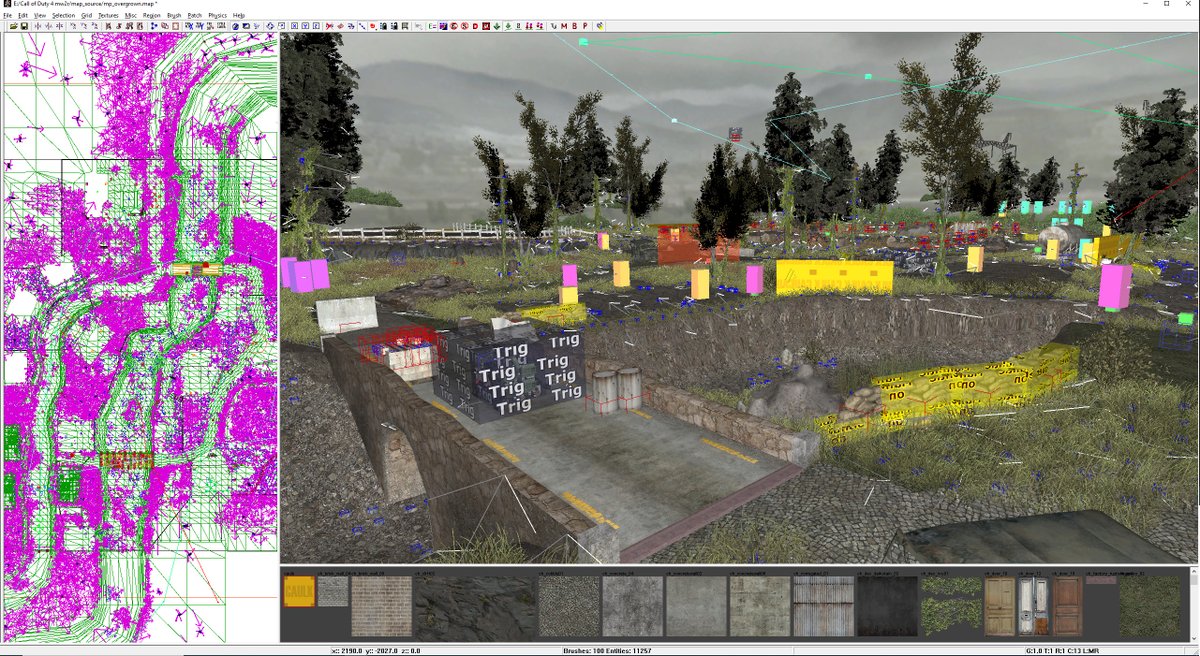
Task: Click the Open map folder icon
Action: 14,26
